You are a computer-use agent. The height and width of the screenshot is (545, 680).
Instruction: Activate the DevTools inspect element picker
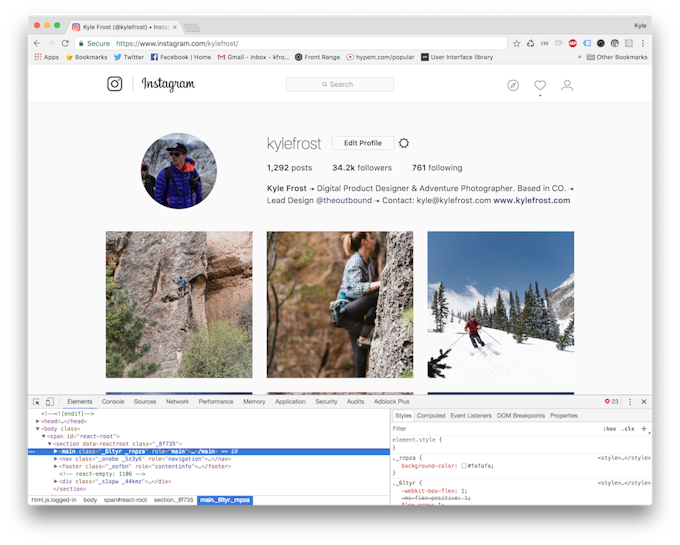click(x=37, y=401)
